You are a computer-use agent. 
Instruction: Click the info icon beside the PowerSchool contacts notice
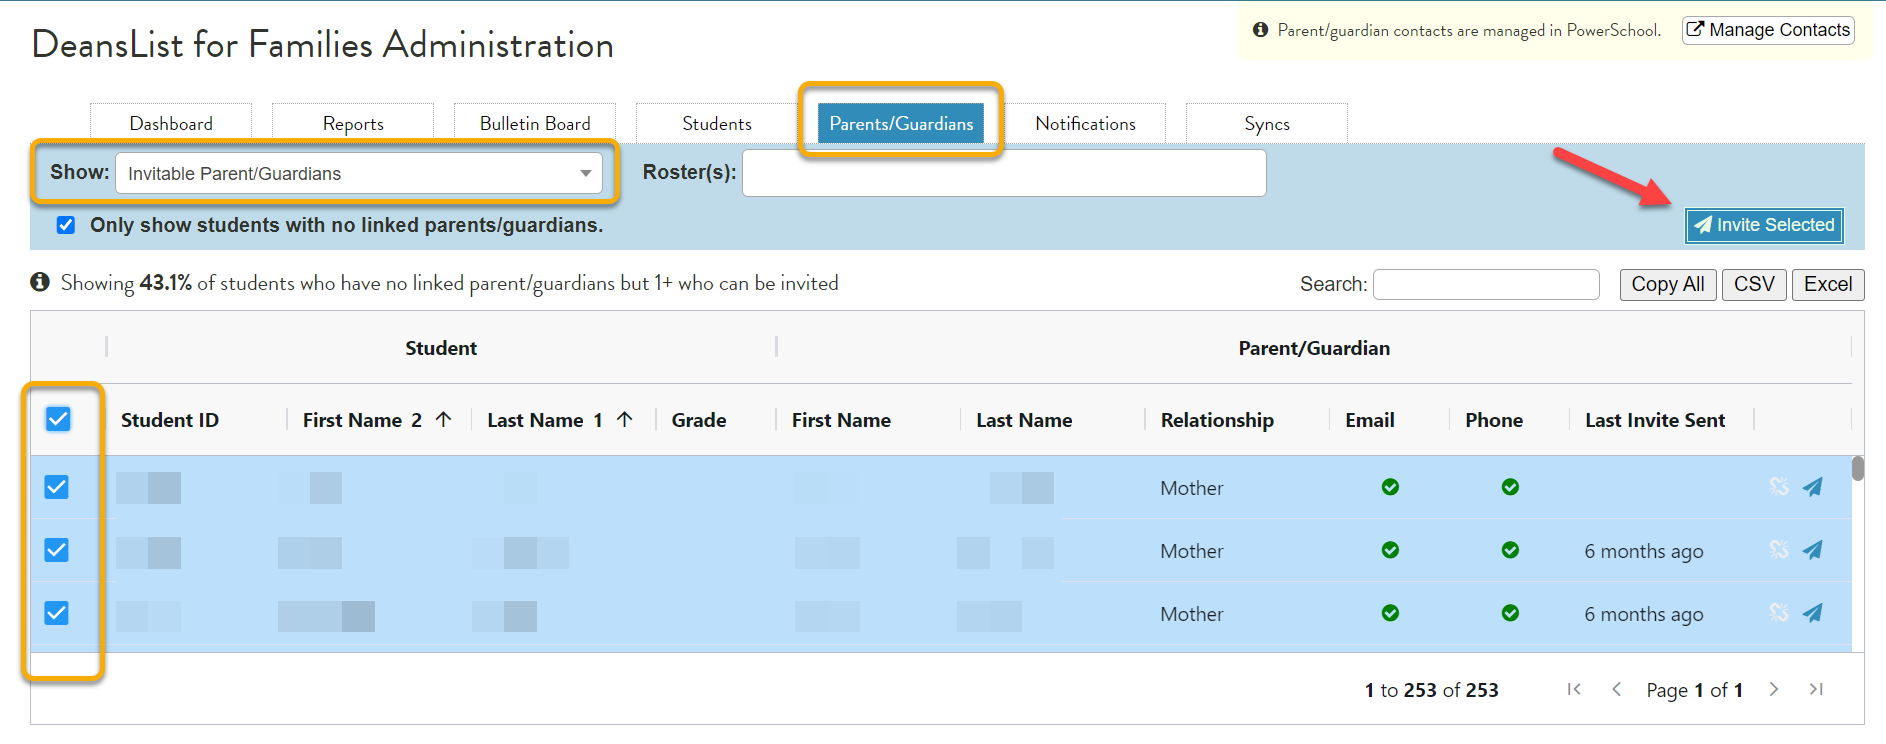1260,30
